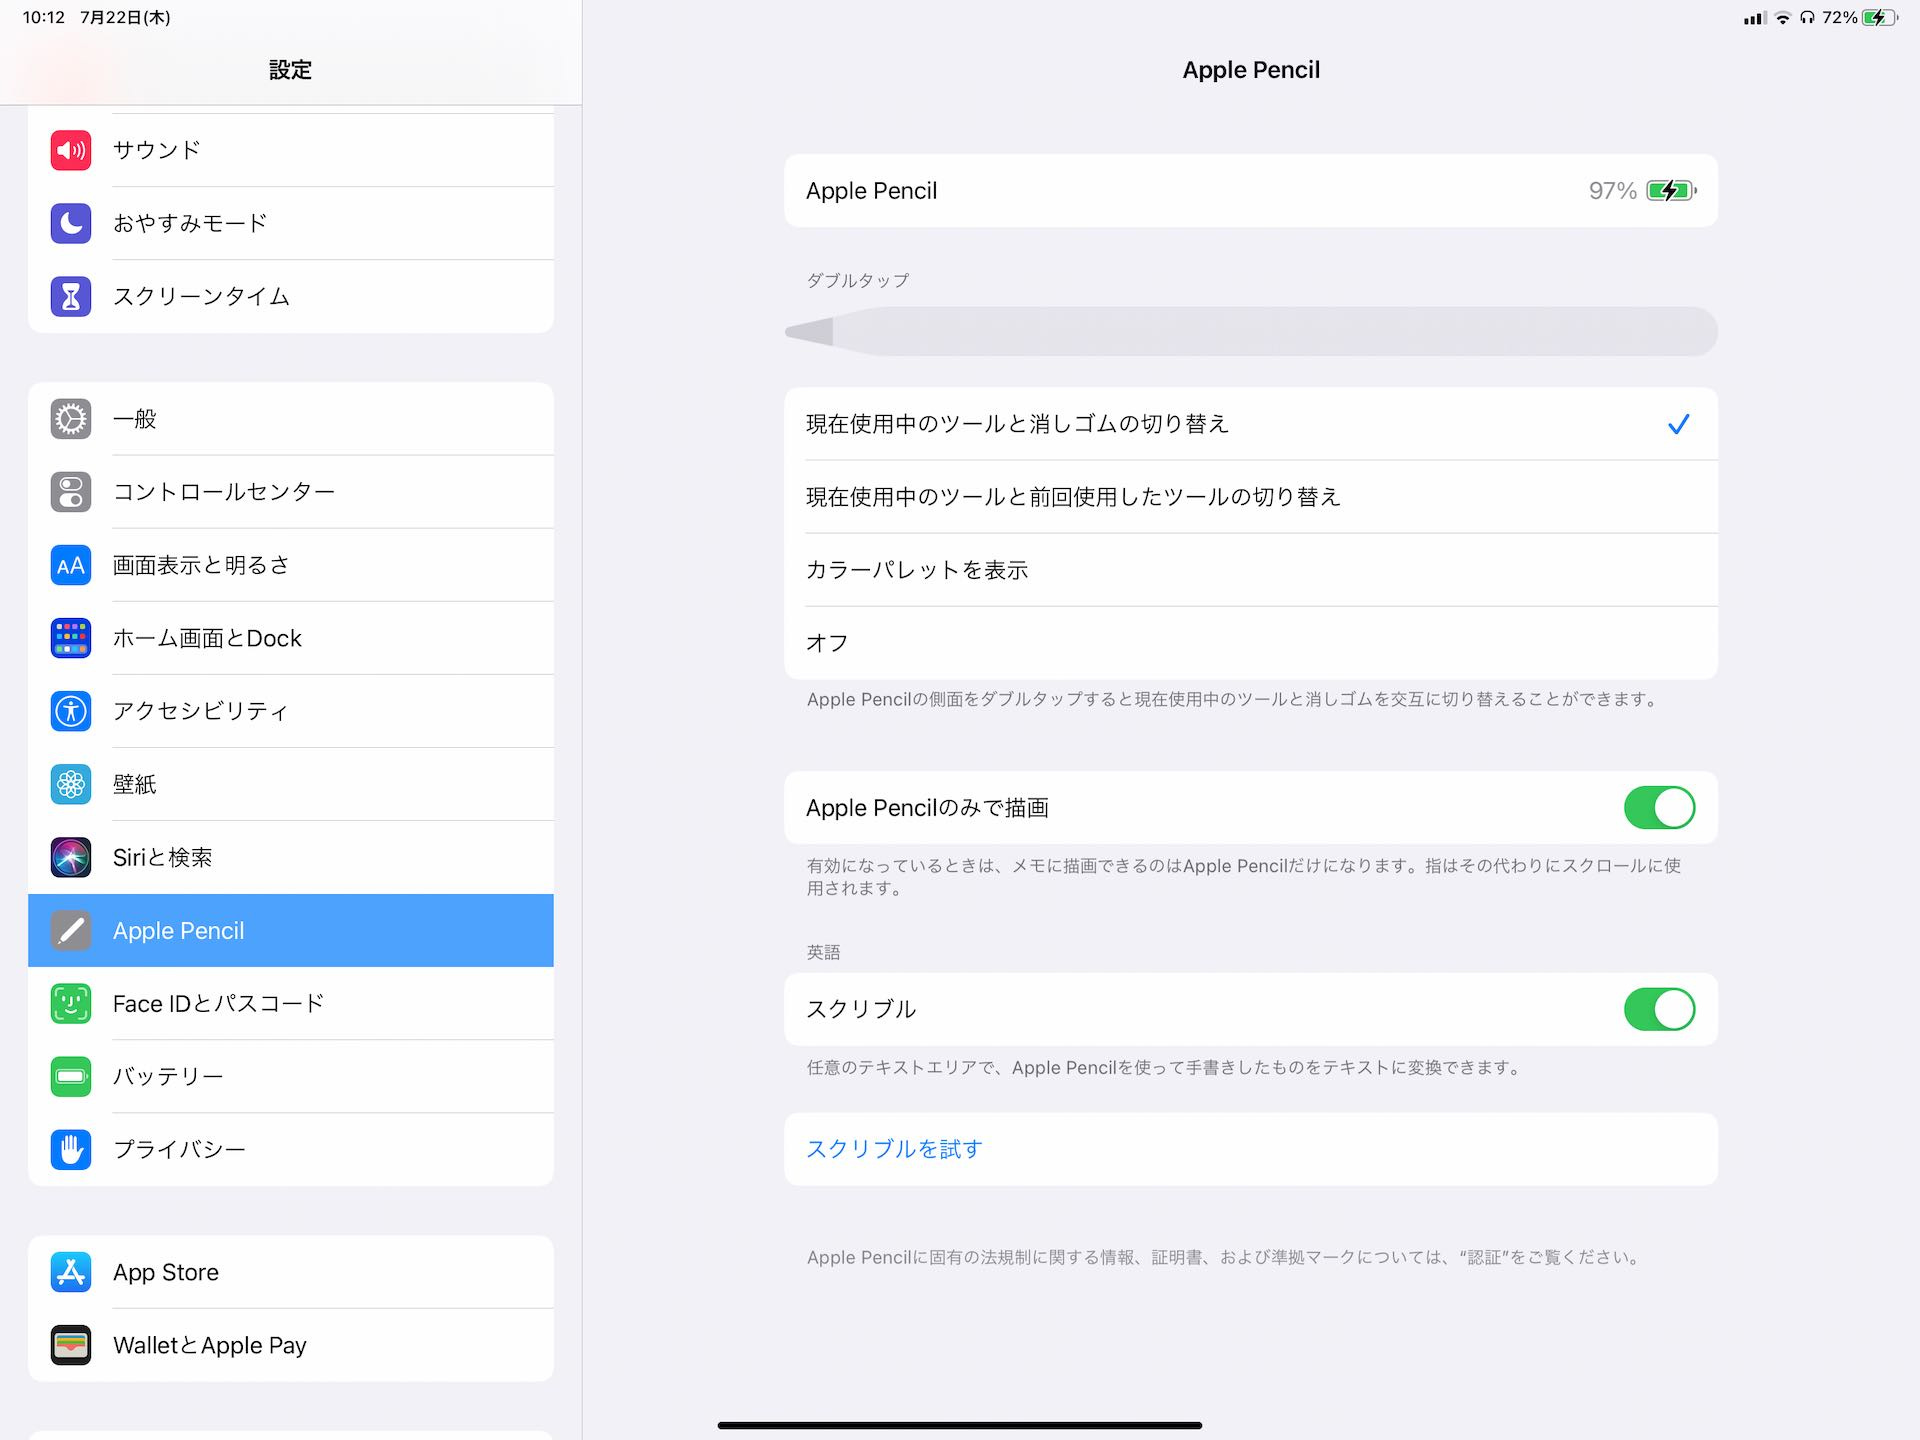Open Face IDとパスコード settings

(x=291, y=1003)
